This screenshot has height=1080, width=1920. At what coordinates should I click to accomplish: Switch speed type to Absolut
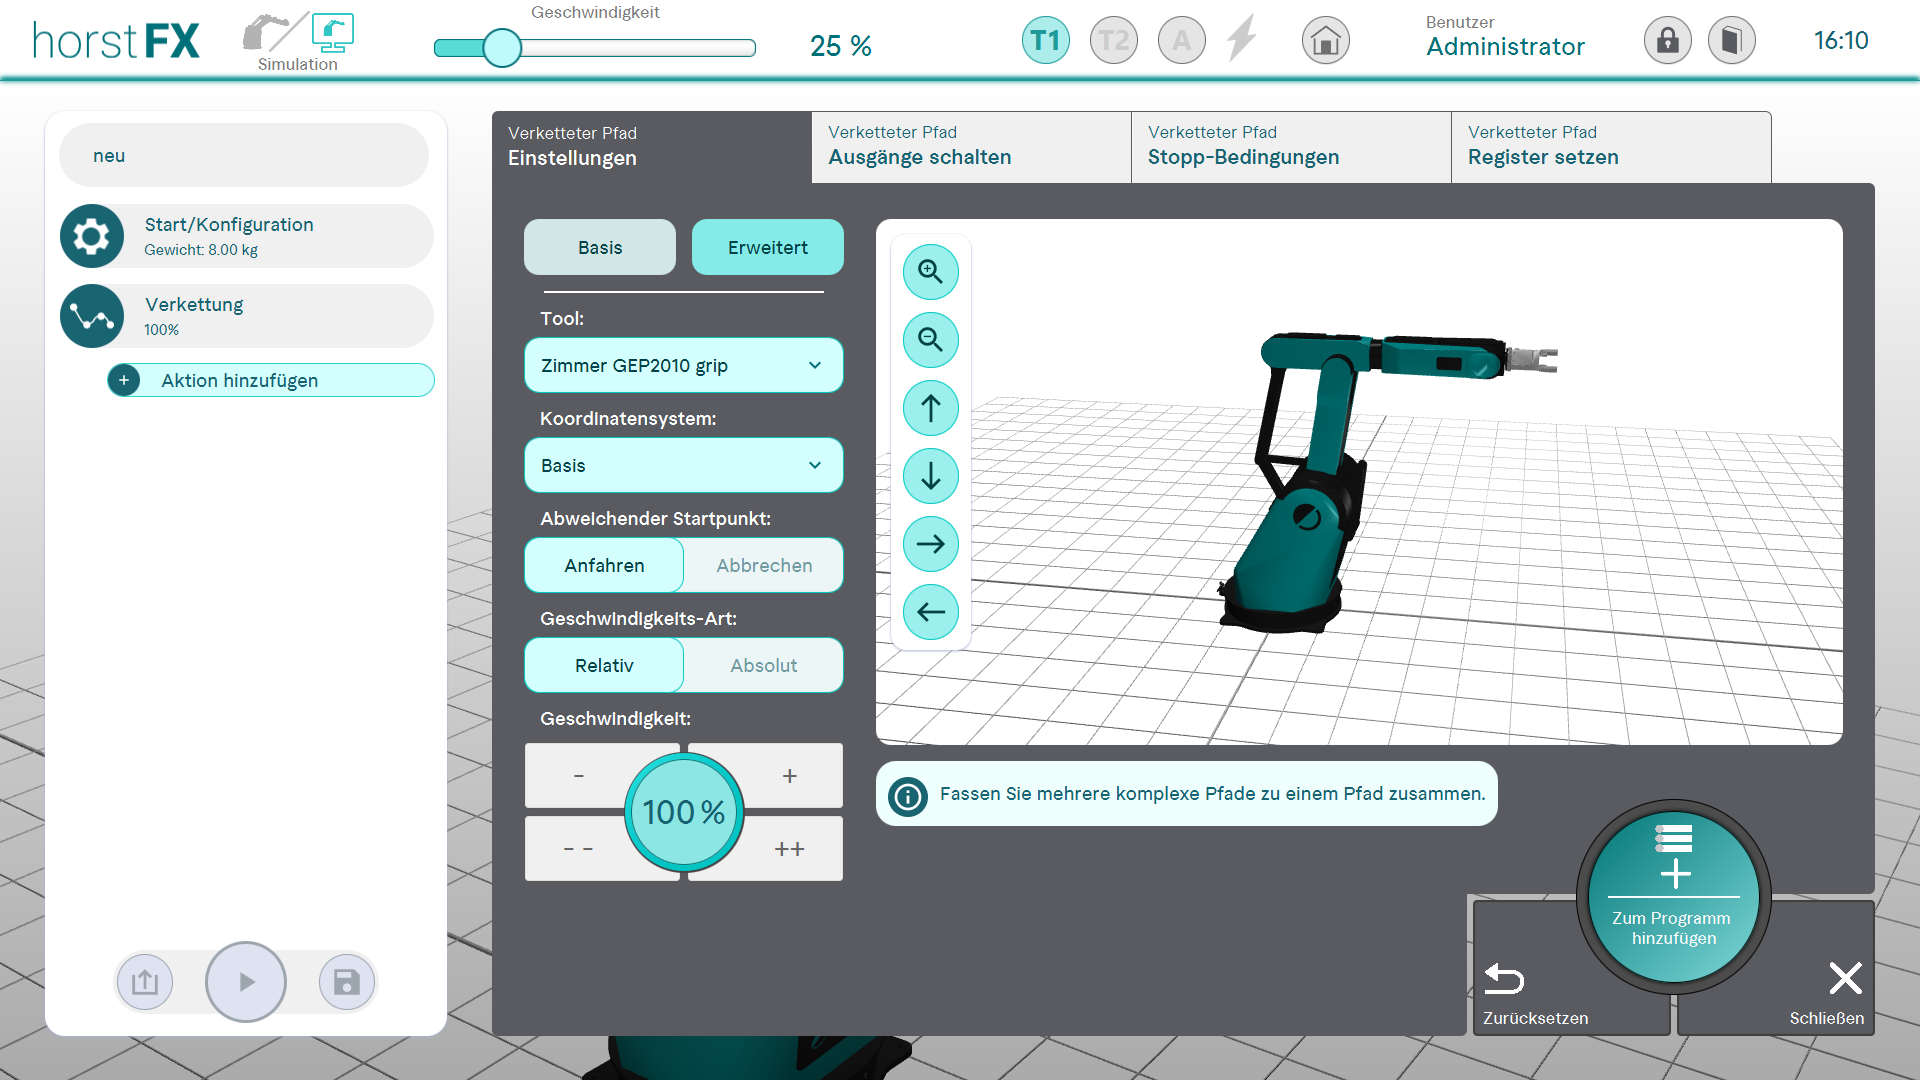[x=763, y=666]
